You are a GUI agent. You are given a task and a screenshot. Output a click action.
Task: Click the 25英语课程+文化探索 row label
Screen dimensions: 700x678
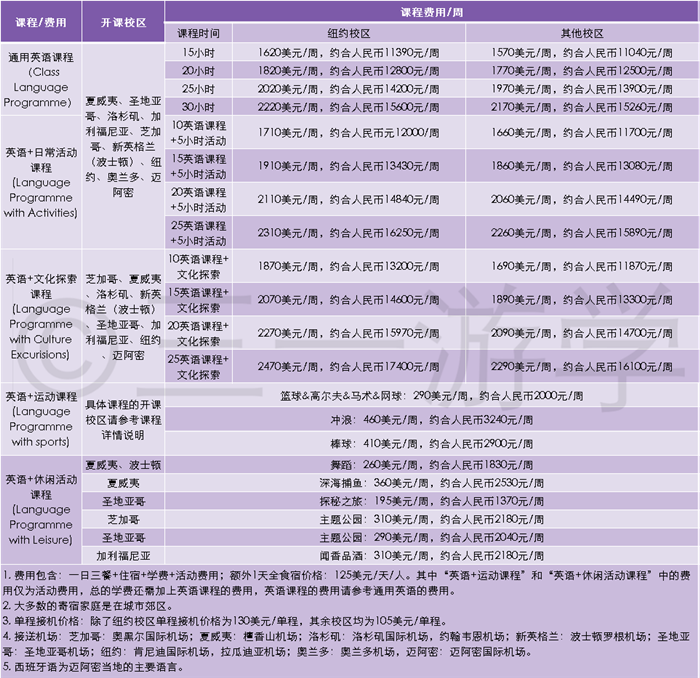pos(198,366)
